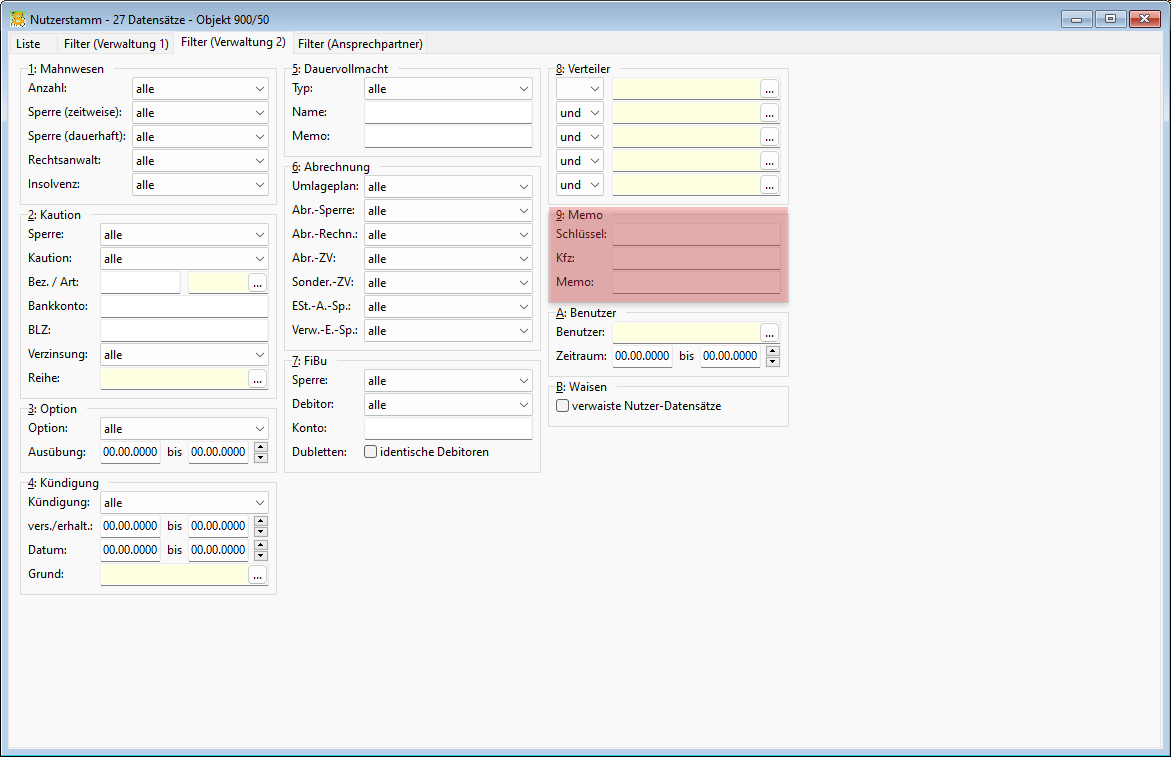
Task: Open the Mahnwesen Anzahl dropdown
Action: (x=200, y=89)
